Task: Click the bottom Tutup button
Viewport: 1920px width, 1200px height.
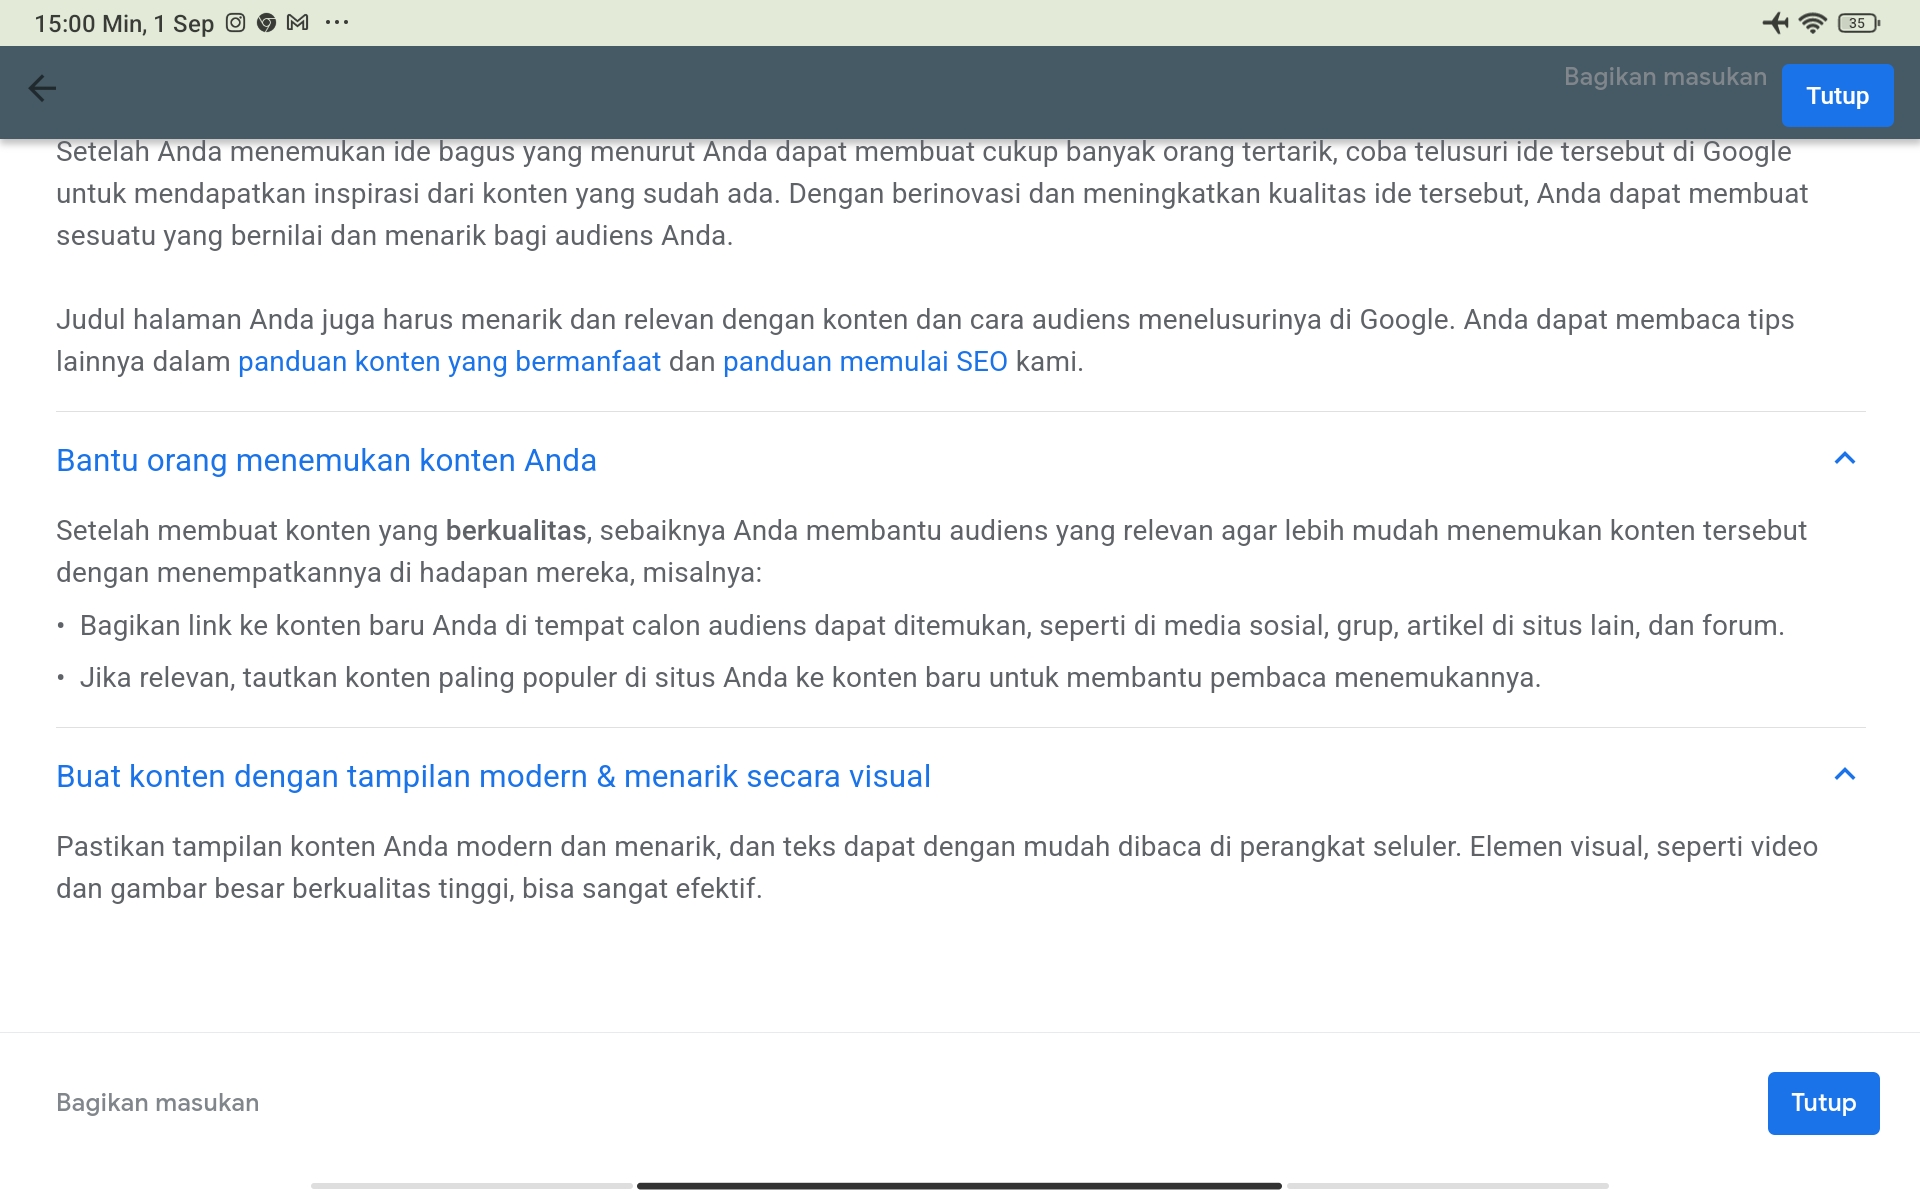Action: point(1823,1103)
